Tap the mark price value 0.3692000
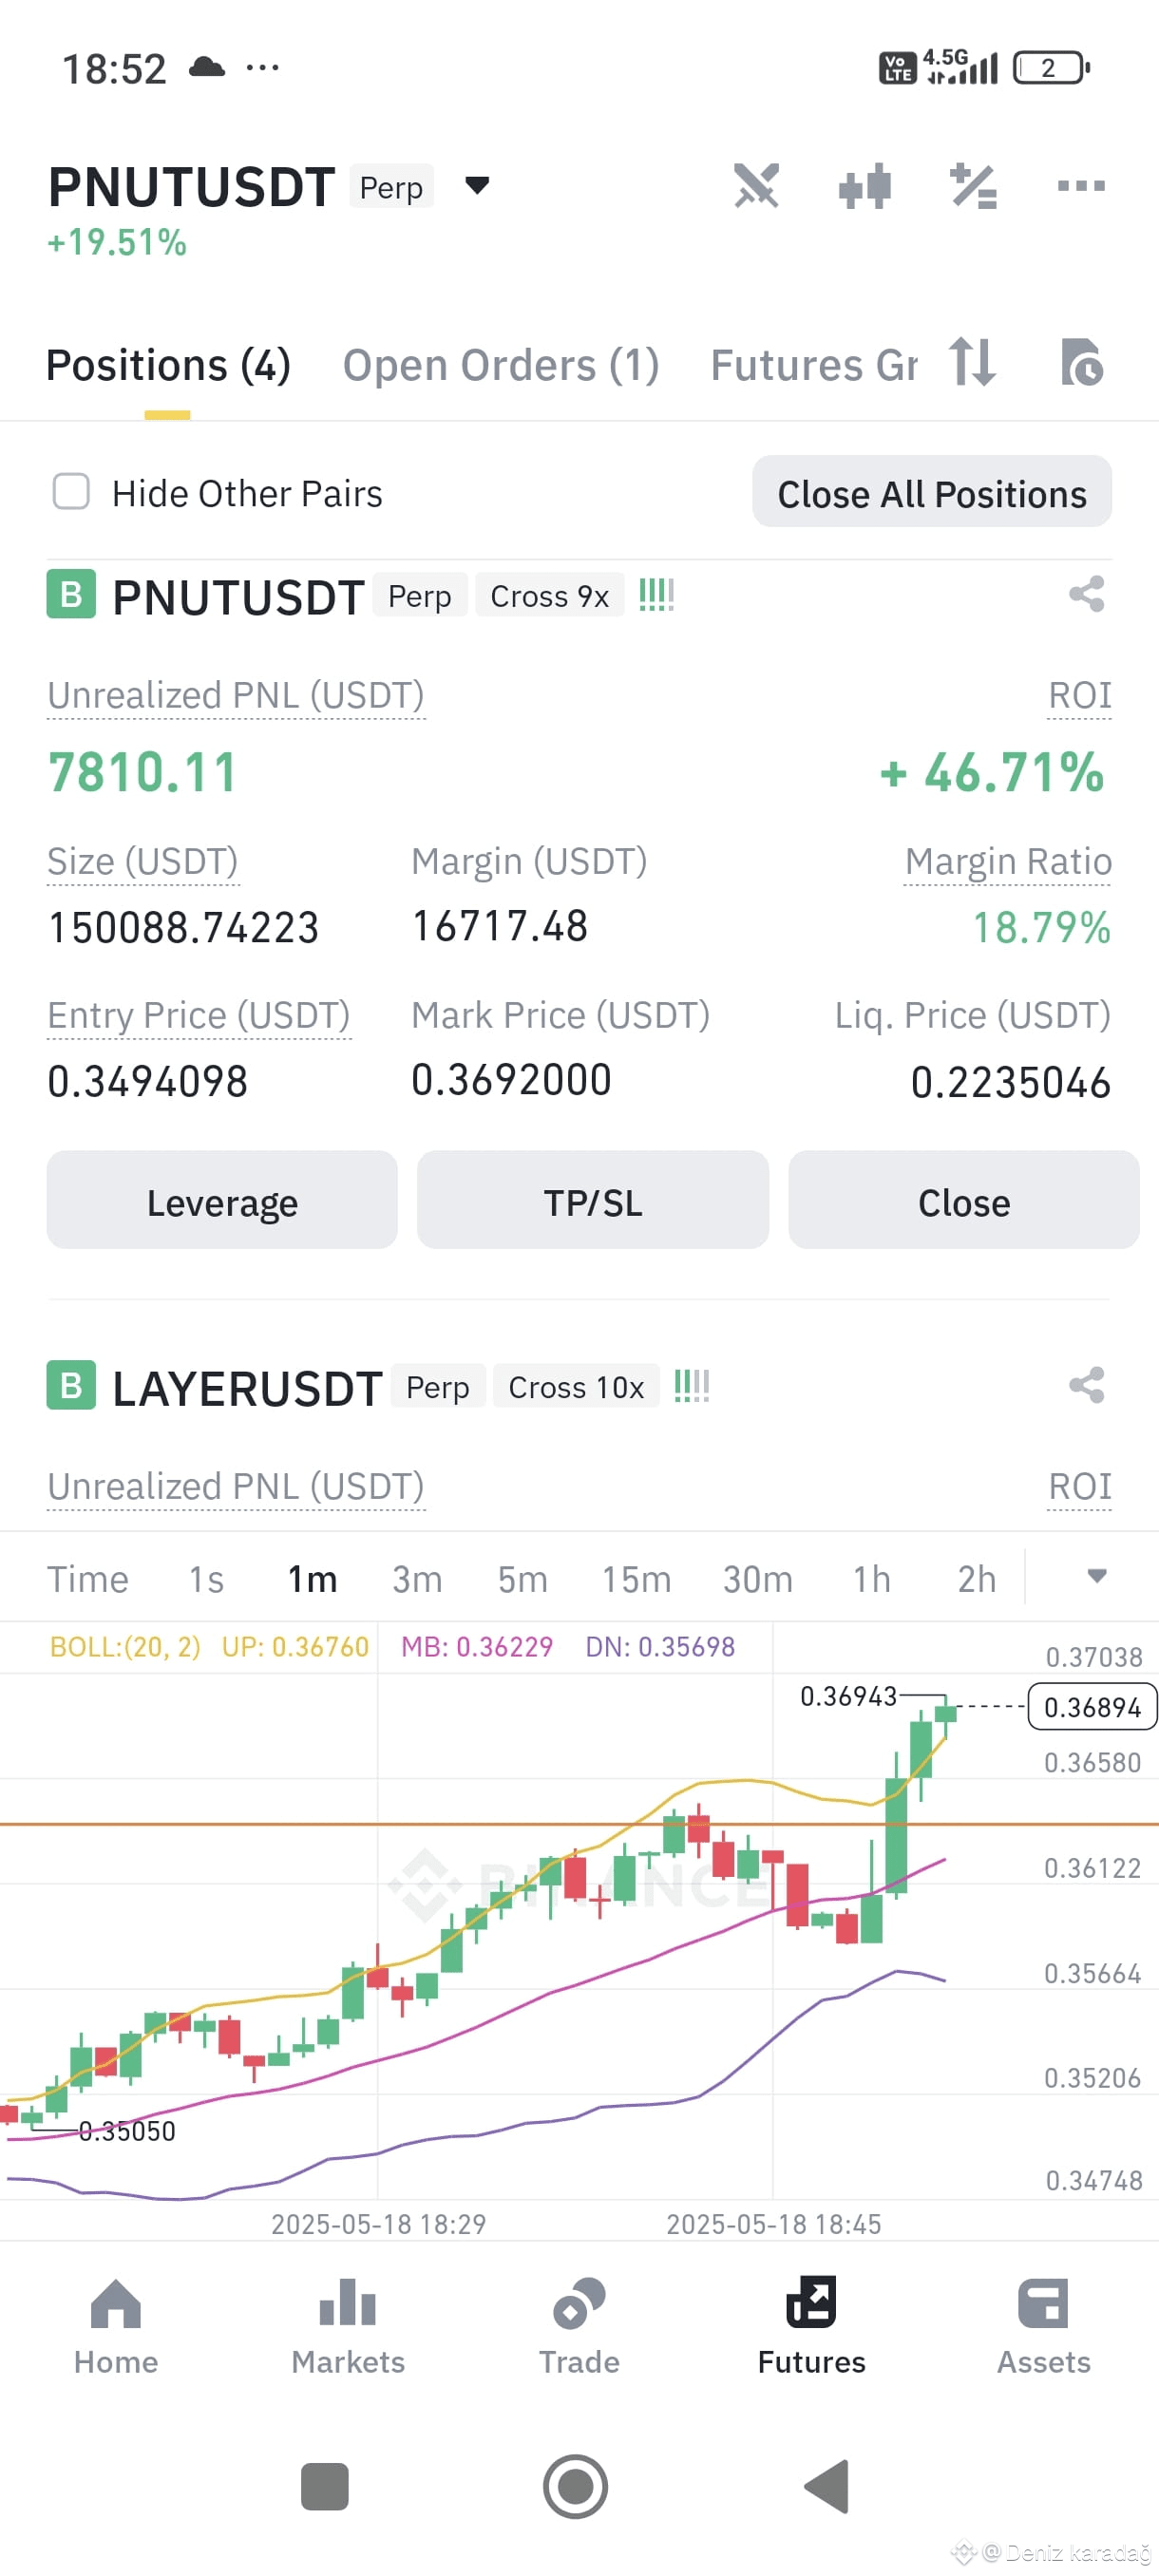Image resolution: width=1159 pixels, height=2576 pixels. [511, 1080]
